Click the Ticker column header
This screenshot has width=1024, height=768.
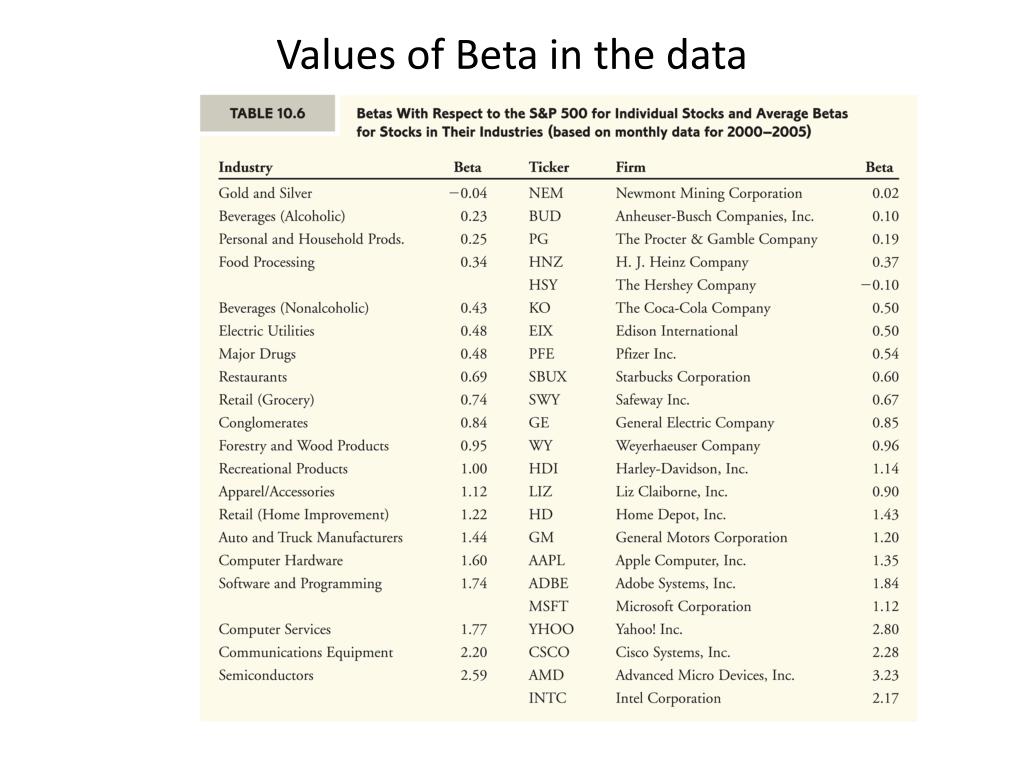click(x=549, y=167)
